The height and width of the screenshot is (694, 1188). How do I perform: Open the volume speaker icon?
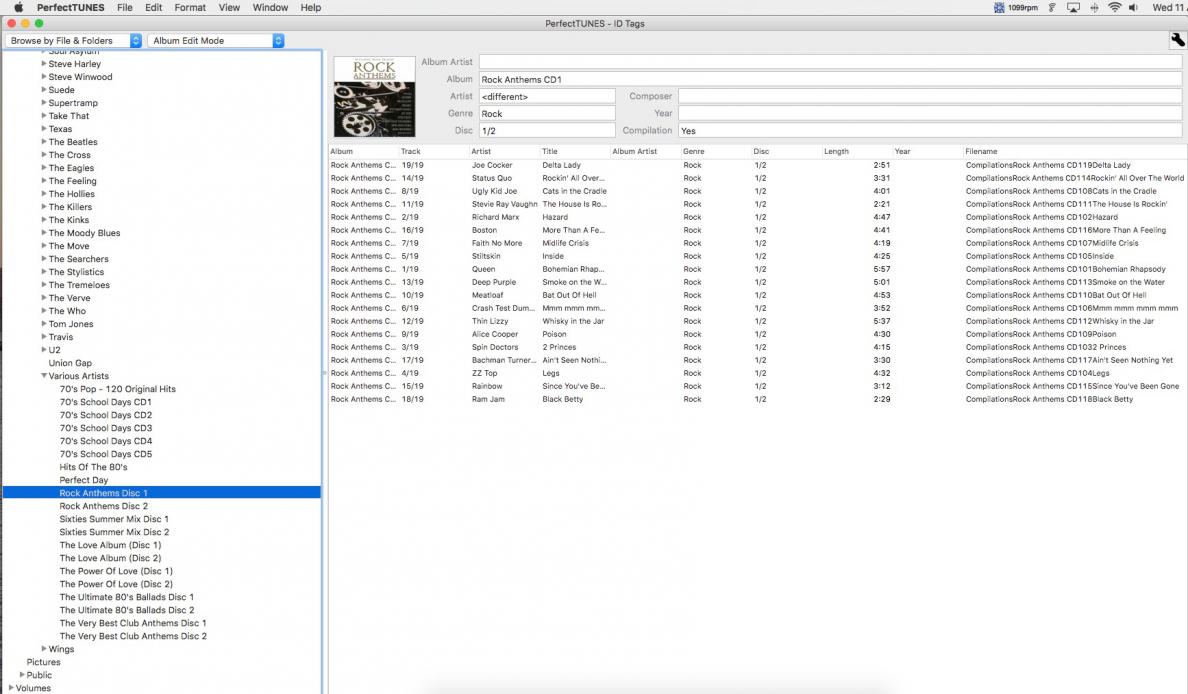point(1134,8)
